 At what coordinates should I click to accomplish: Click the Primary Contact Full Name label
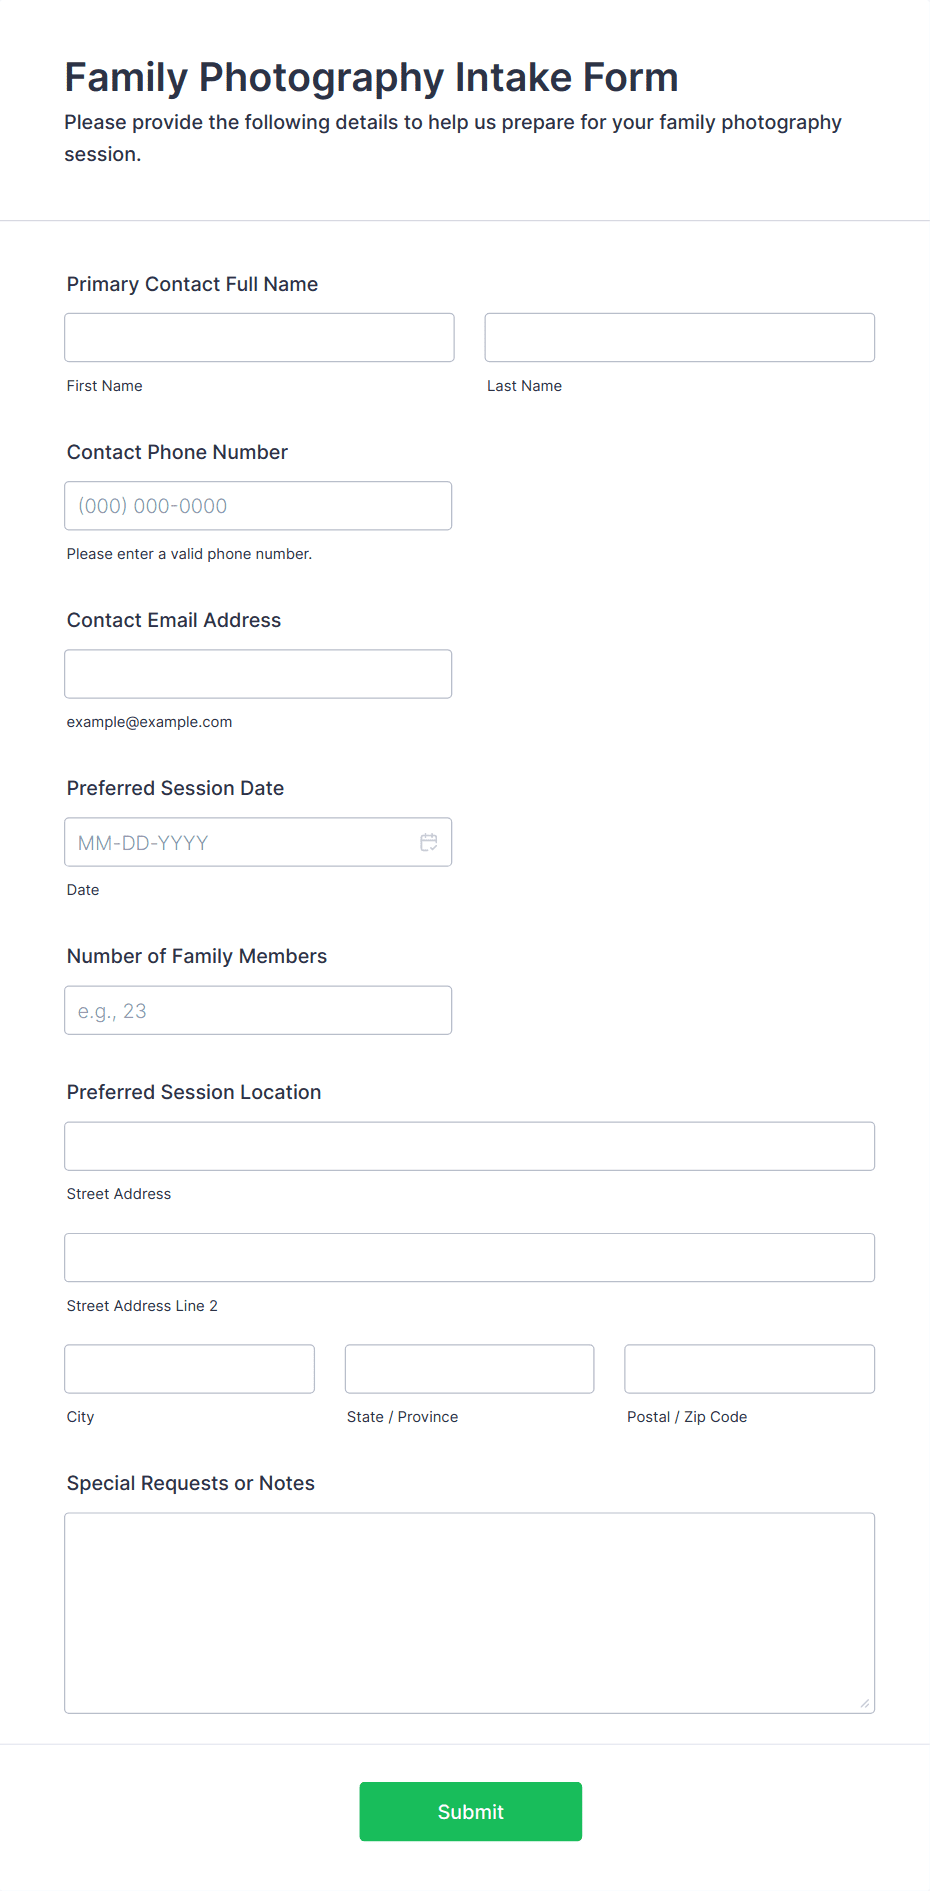192,284
